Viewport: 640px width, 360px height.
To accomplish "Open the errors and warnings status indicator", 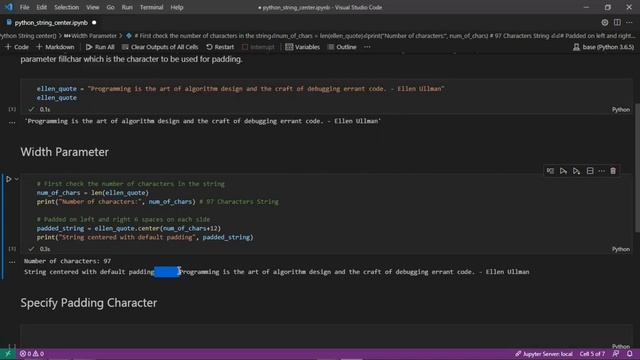I will tap(32, 354).
